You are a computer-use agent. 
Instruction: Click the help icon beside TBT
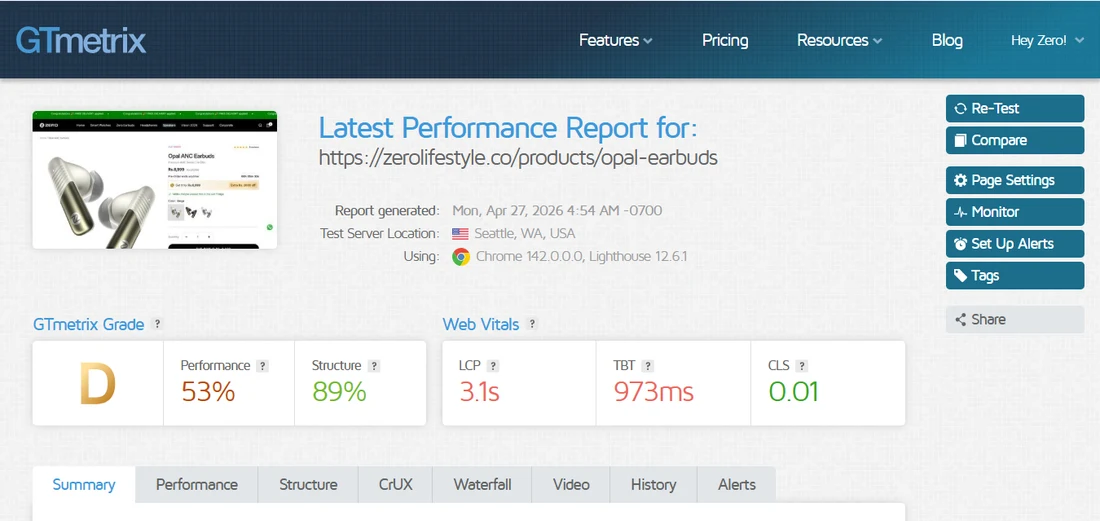click(x=648, y=366)
